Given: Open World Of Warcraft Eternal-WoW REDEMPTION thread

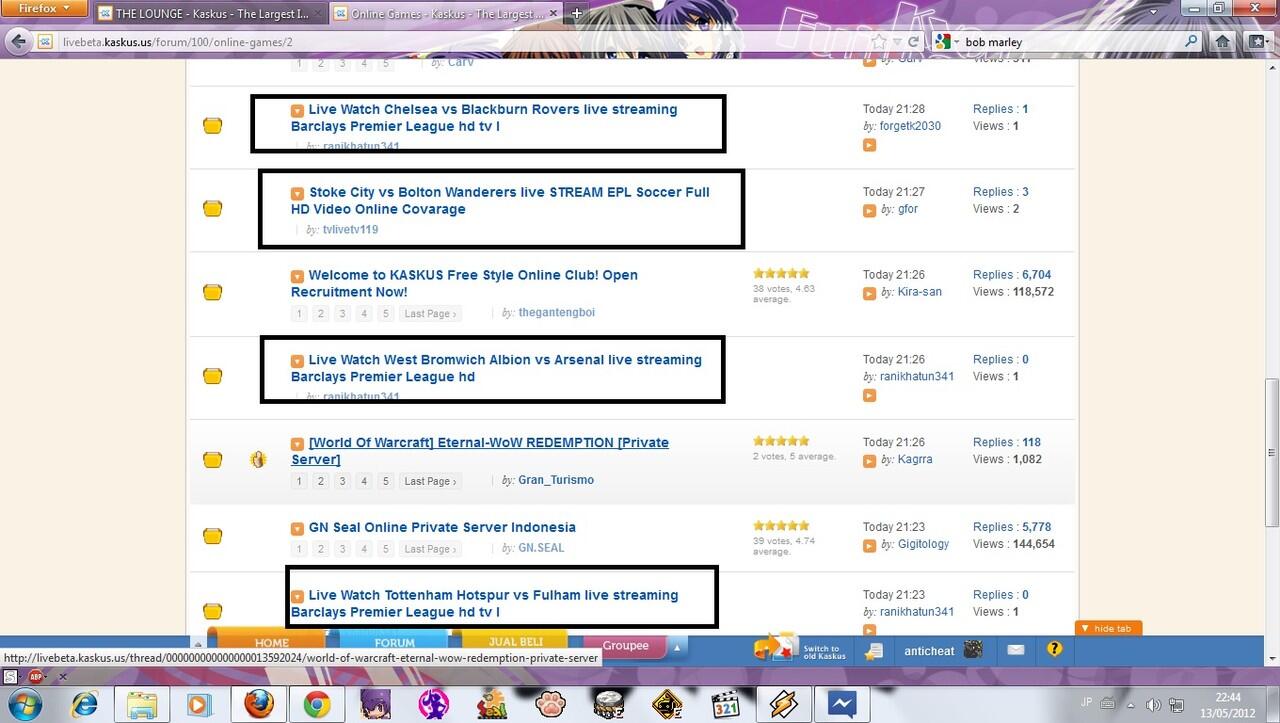Looking at the screenshot, I should (x=480, y=451).
